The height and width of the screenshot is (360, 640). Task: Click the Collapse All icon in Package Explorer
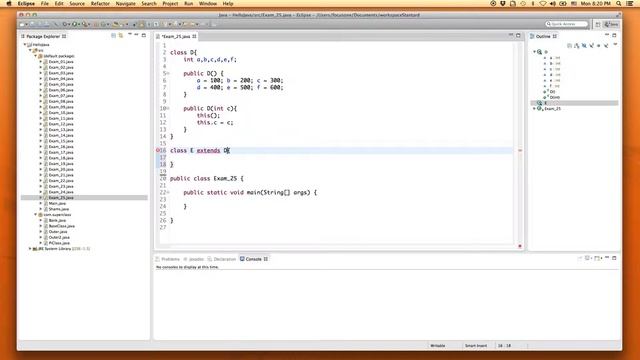click(113, 36)
